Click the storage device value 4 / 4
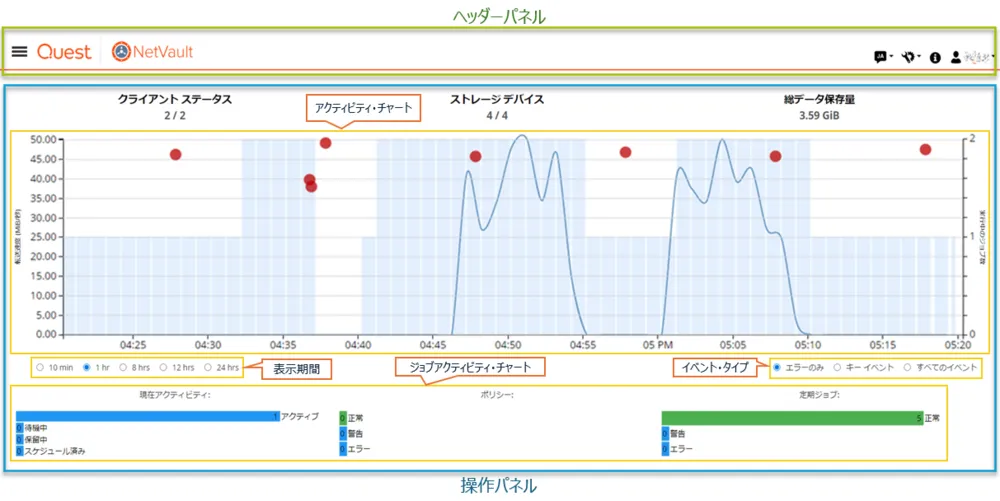Viewport: 1000px width, 501px height. pos(497,115)
